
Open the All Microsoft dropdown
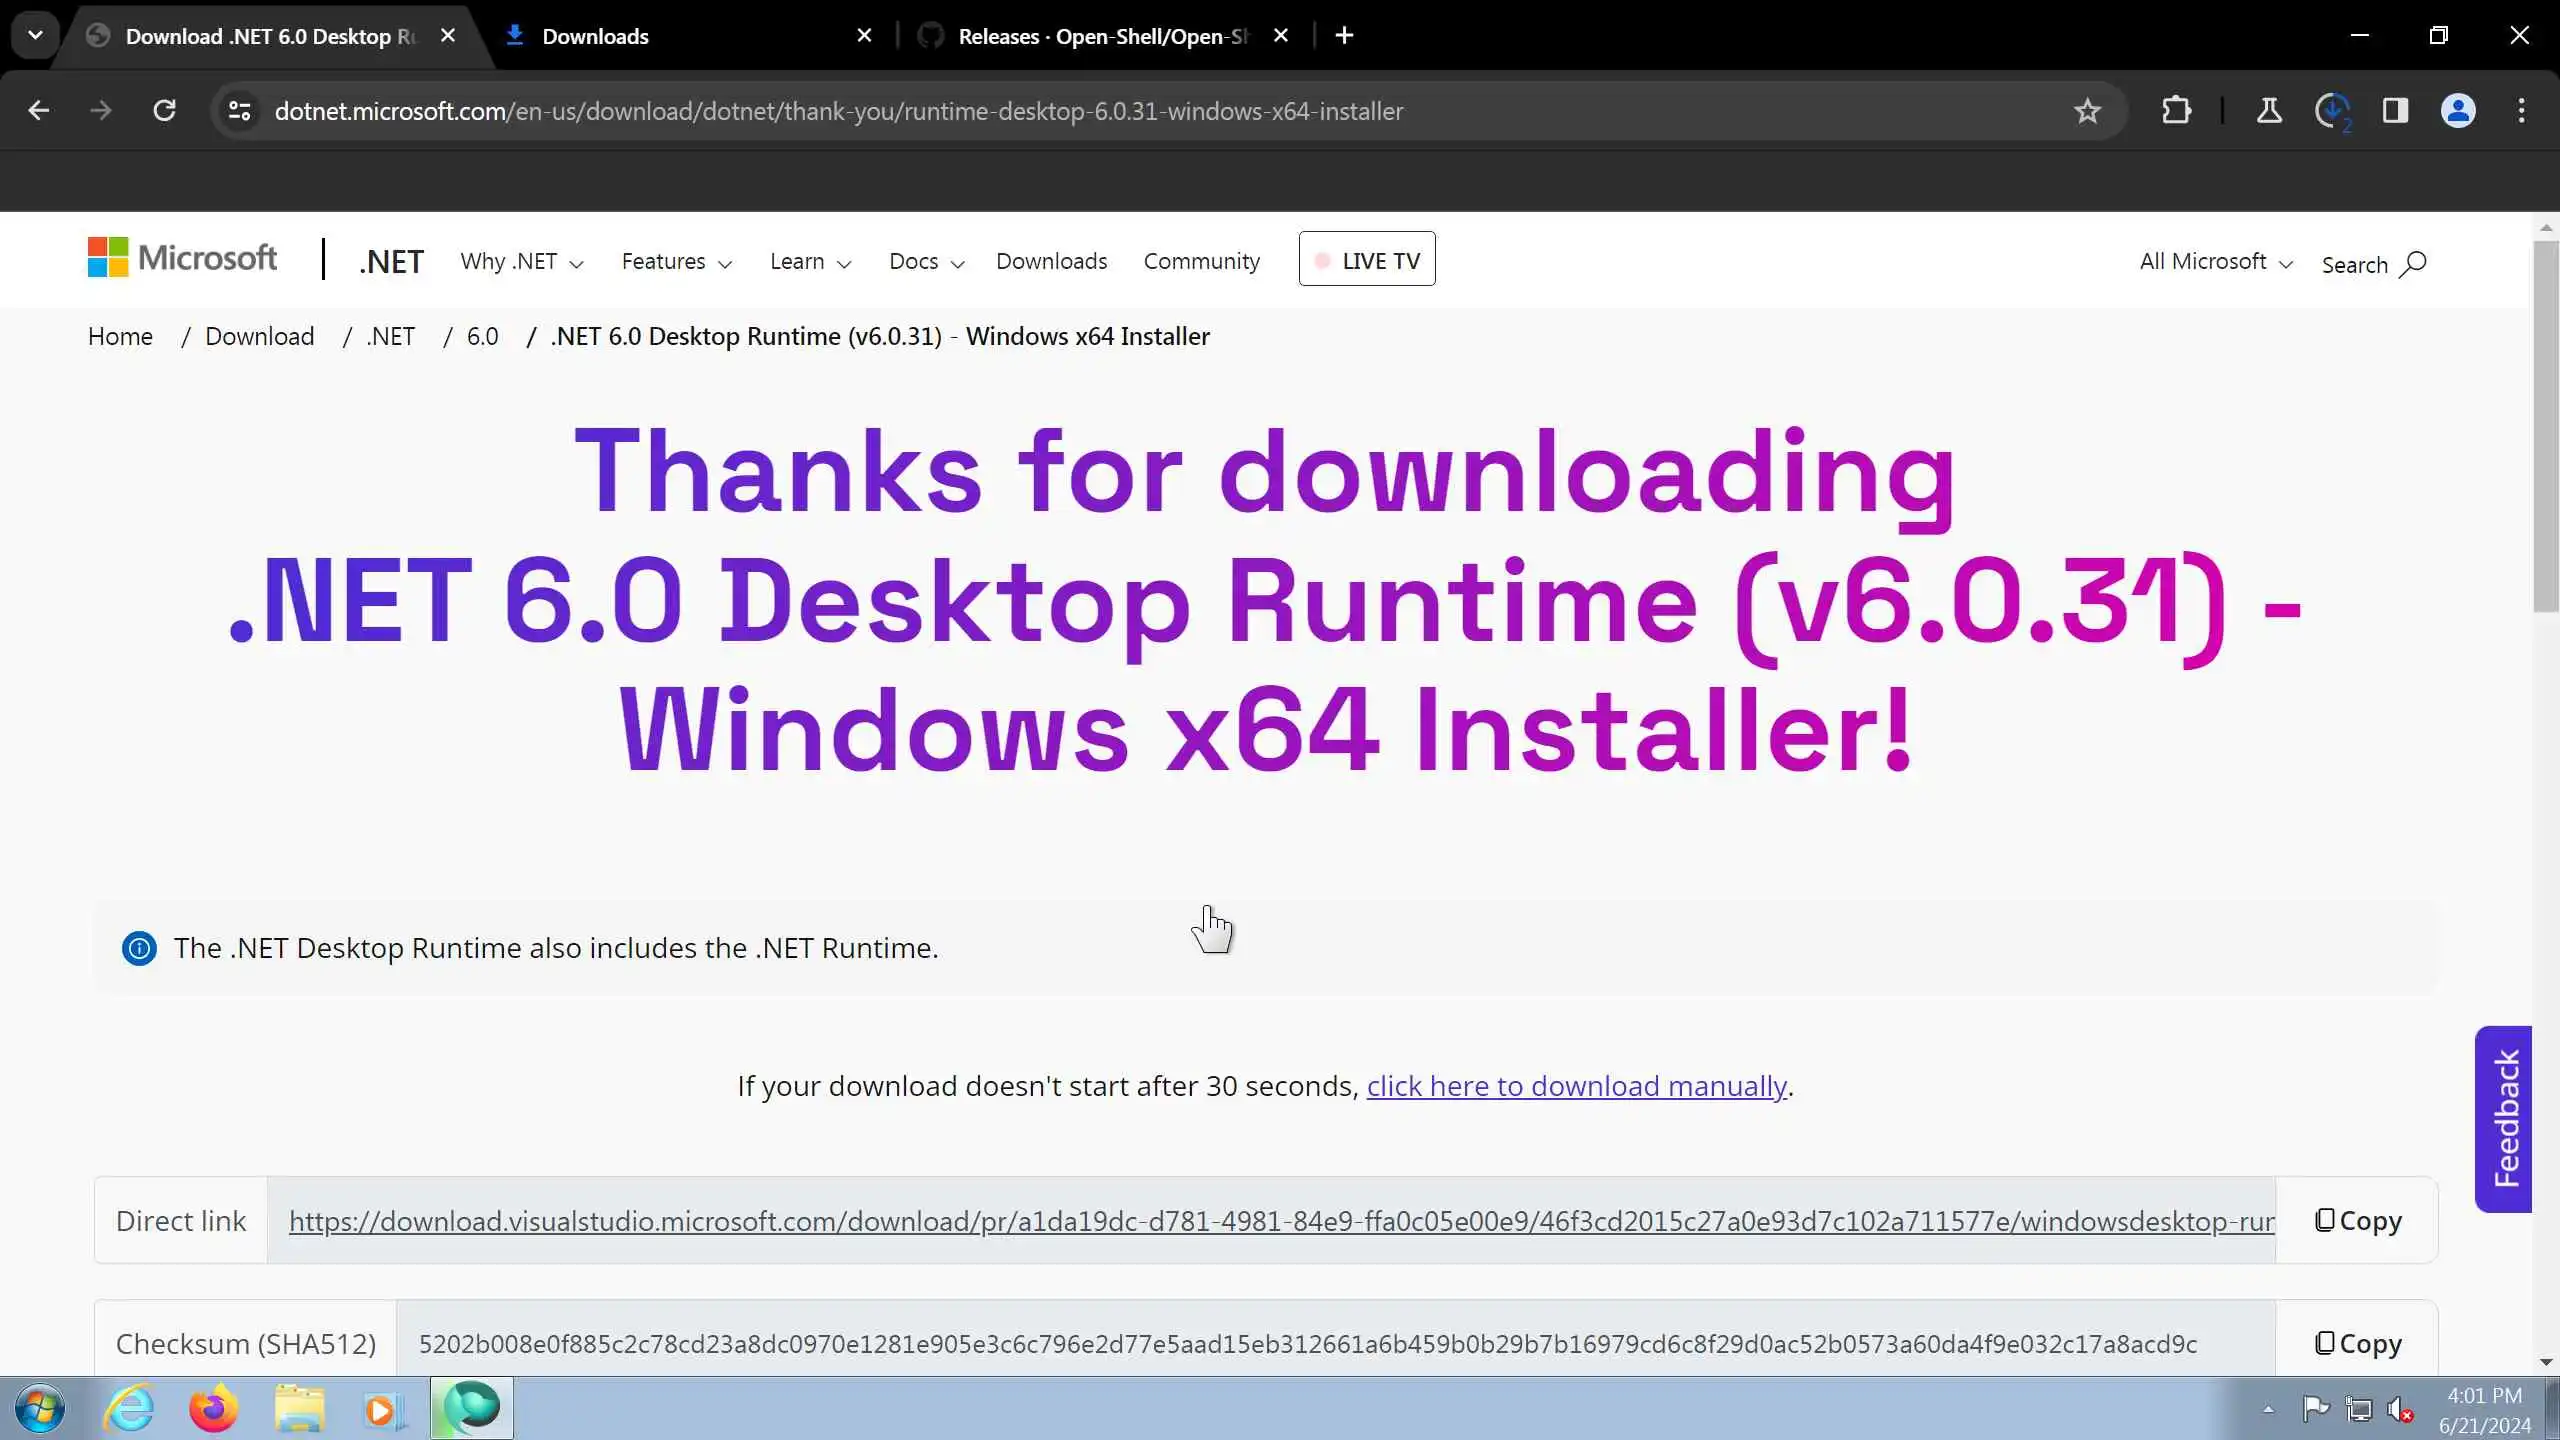click(2215, 262)
